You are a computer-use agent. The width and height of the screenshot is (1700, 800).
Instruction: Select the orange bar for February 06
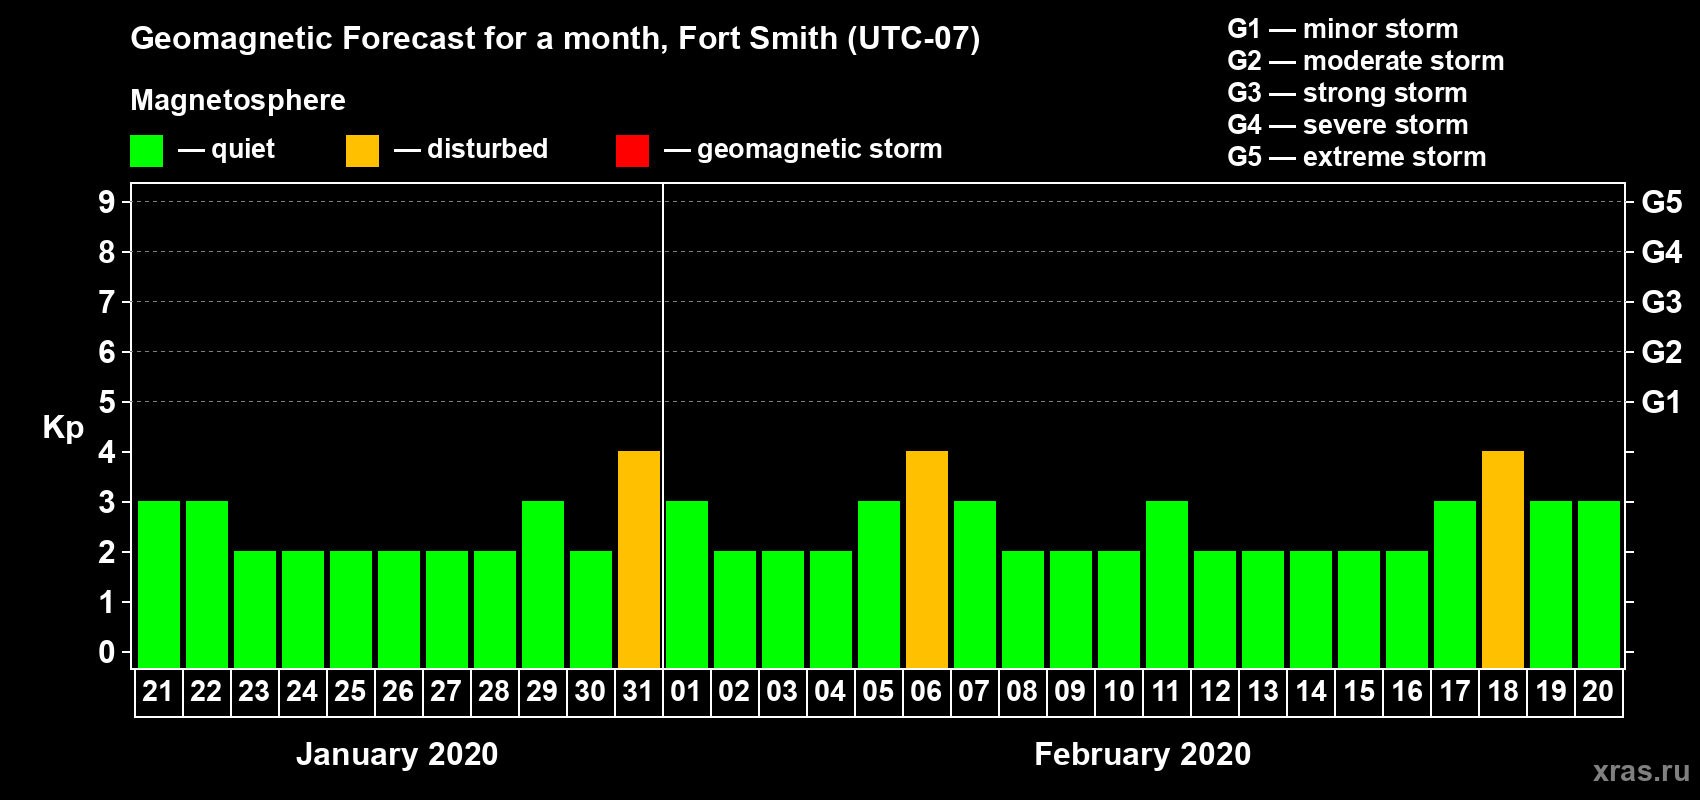point(927,559)
